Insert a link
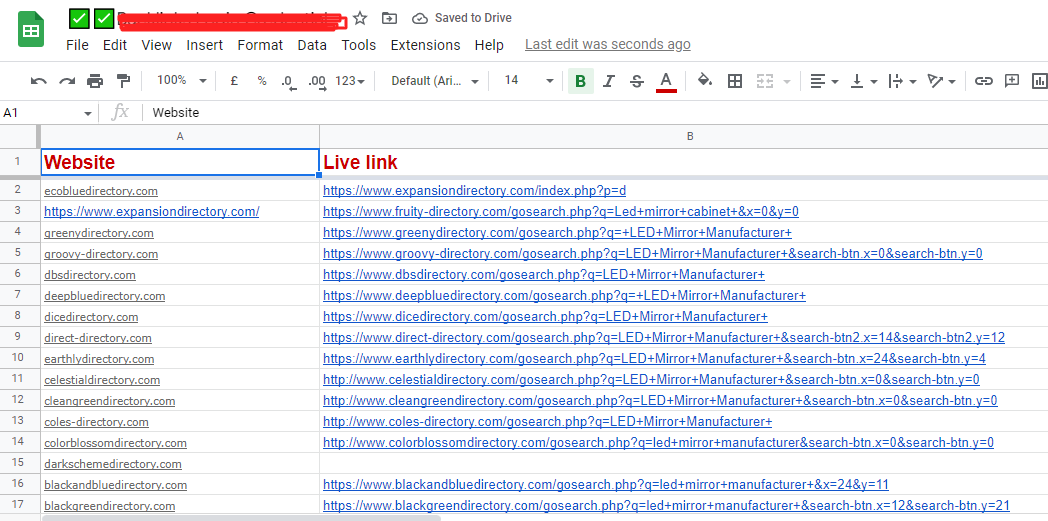 point(983,81)
